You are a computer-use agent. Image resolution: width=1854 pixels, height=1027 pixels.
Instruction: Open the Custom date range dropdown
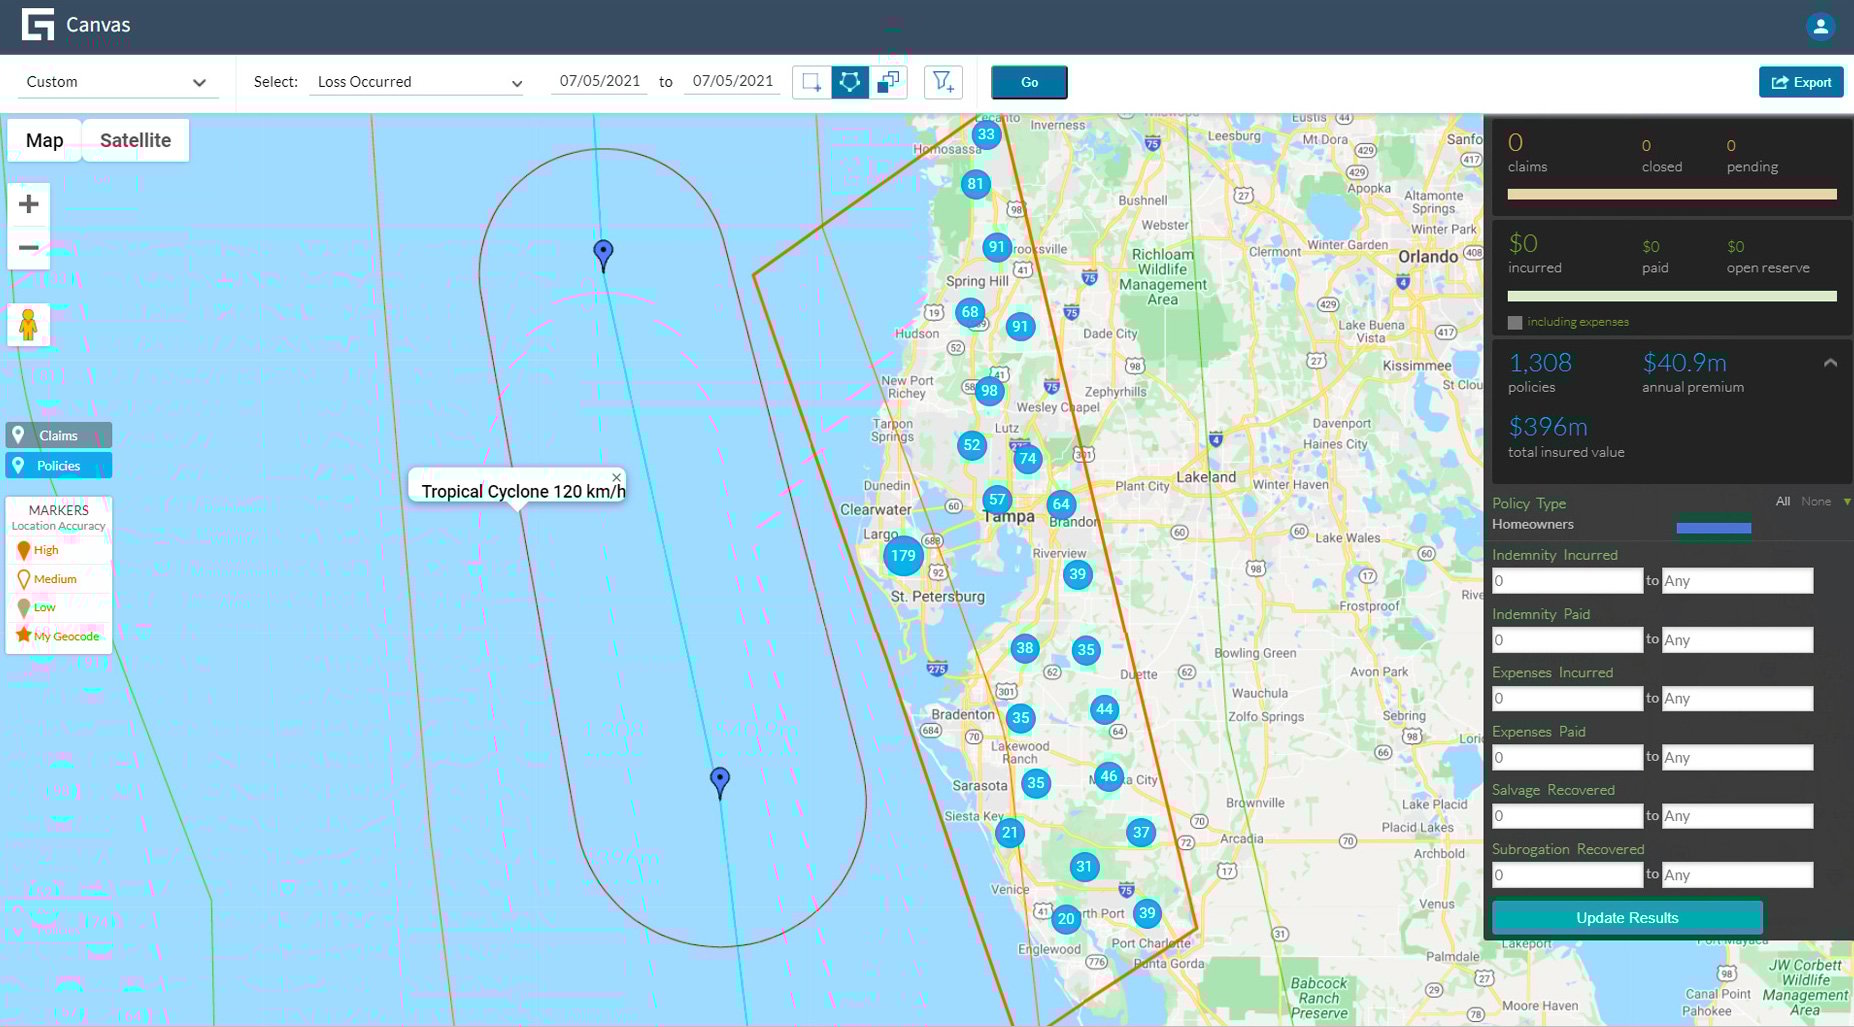117,82
